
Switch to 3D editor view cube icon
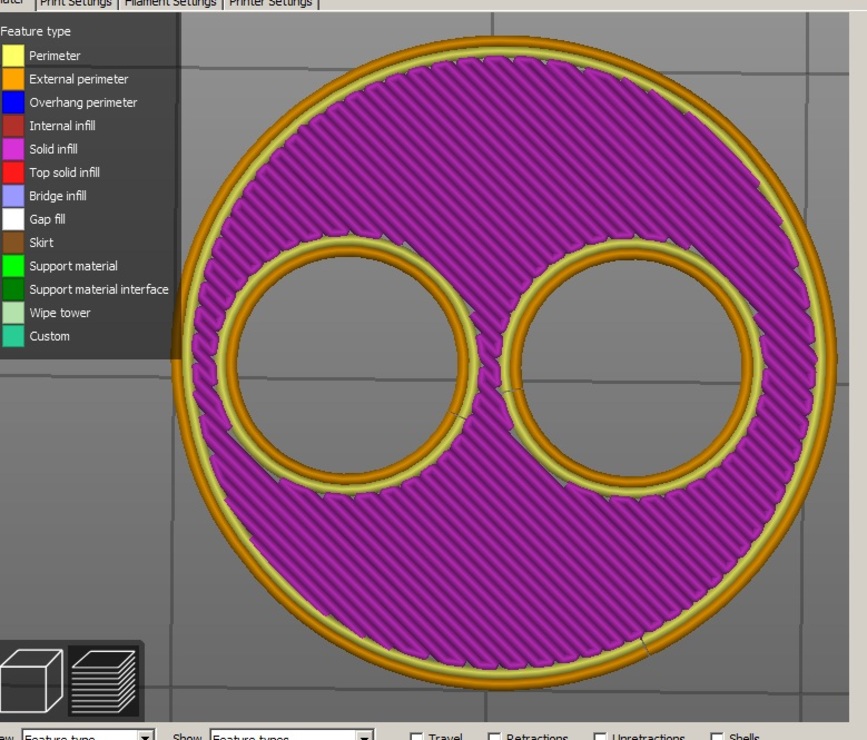[31, 681]
